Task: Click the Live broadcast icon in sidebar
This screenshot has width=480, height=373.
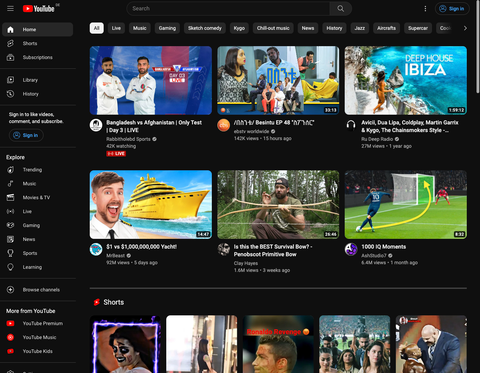Action: pos(10,211)
